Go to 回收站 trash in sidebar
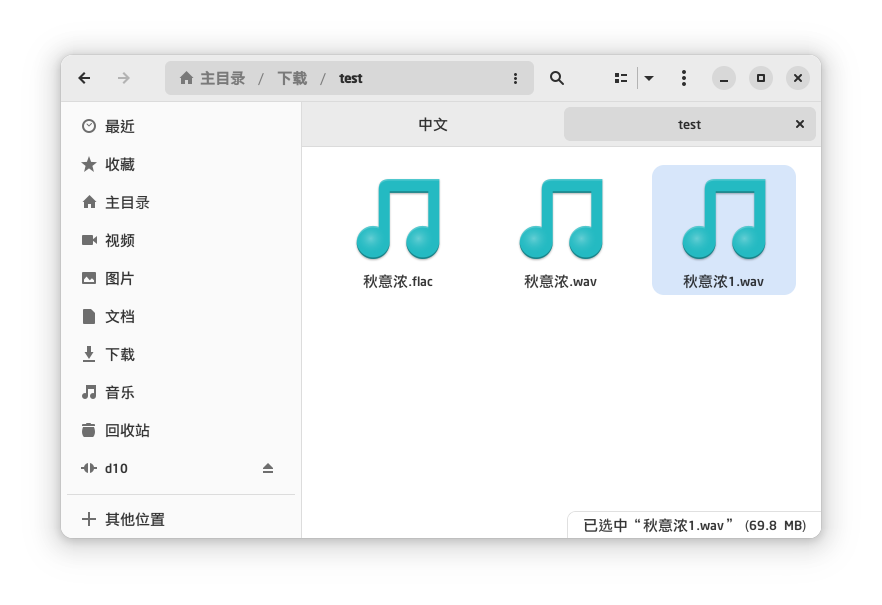This screenshot has width=882, height=605. click(x=127, y=430)
